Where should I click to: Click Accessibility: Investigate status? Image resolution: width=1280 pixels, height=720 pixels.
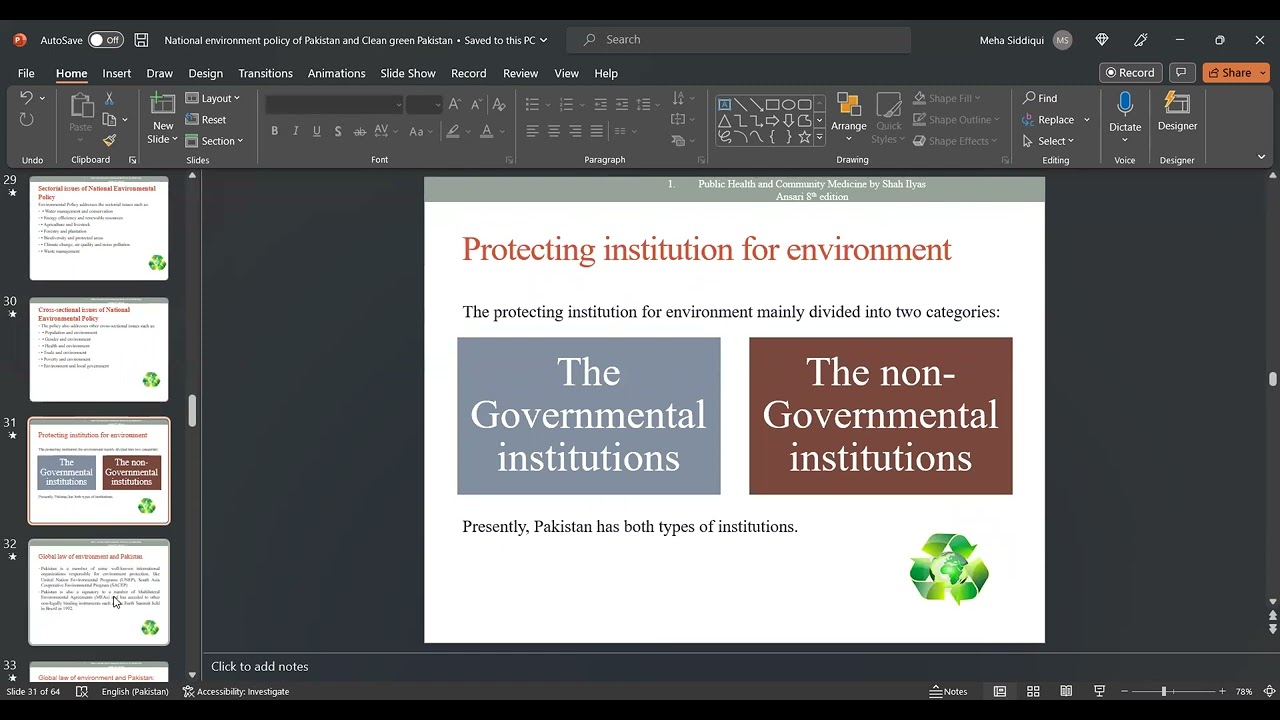pyautogui.click(x=236, y=691)
